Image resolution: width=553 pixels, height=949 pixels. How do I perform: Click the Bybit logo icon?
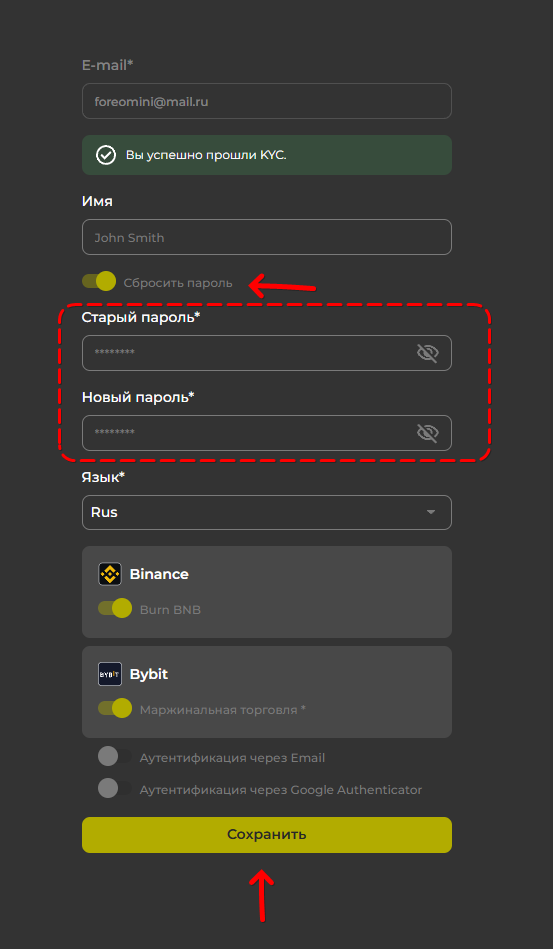point(110,674)
